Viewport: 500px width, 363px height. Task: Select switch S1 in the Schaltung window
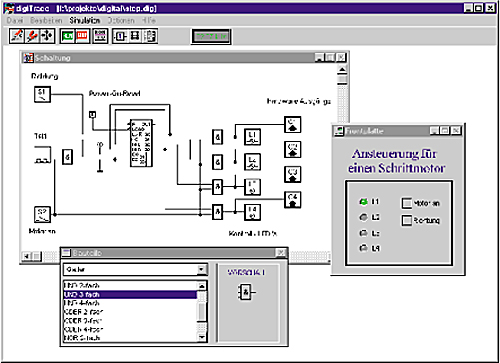[x=42, y=94]
